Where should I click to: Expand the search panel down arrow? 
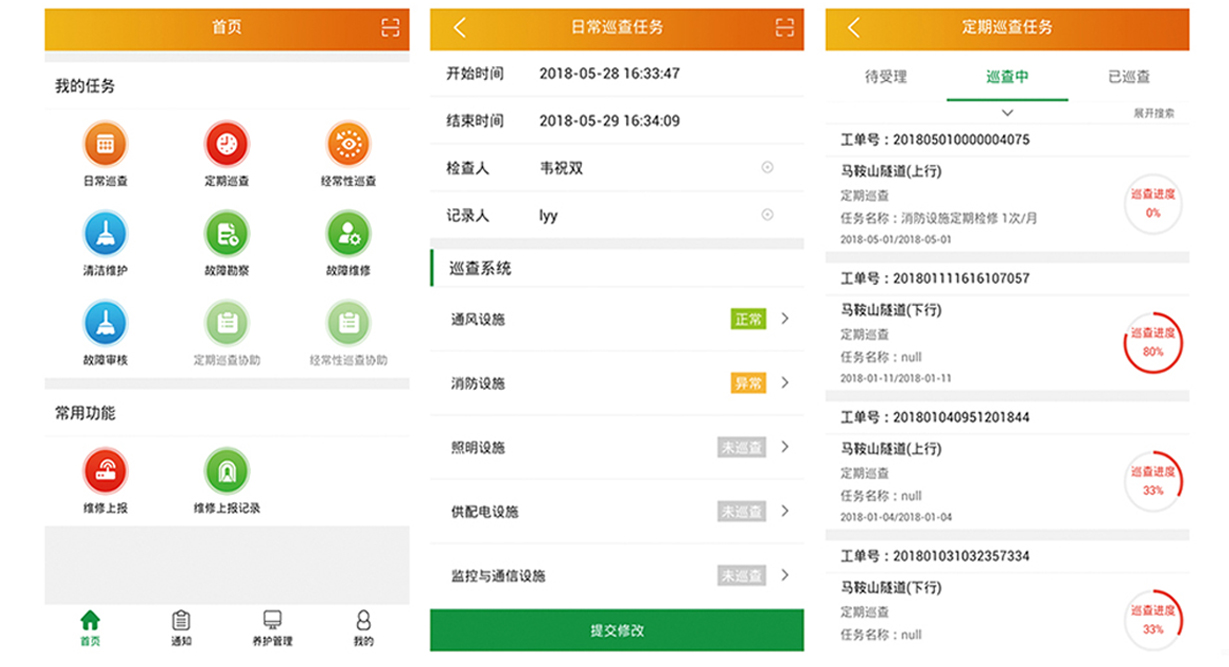1007,113
